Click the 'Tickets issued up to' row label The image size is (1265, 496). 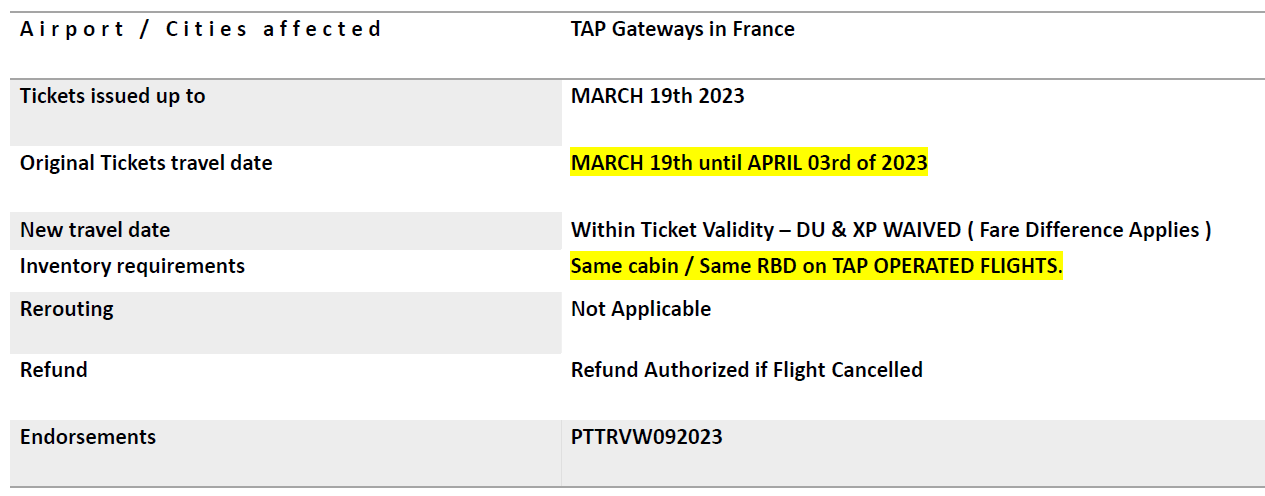click(113, 96)
